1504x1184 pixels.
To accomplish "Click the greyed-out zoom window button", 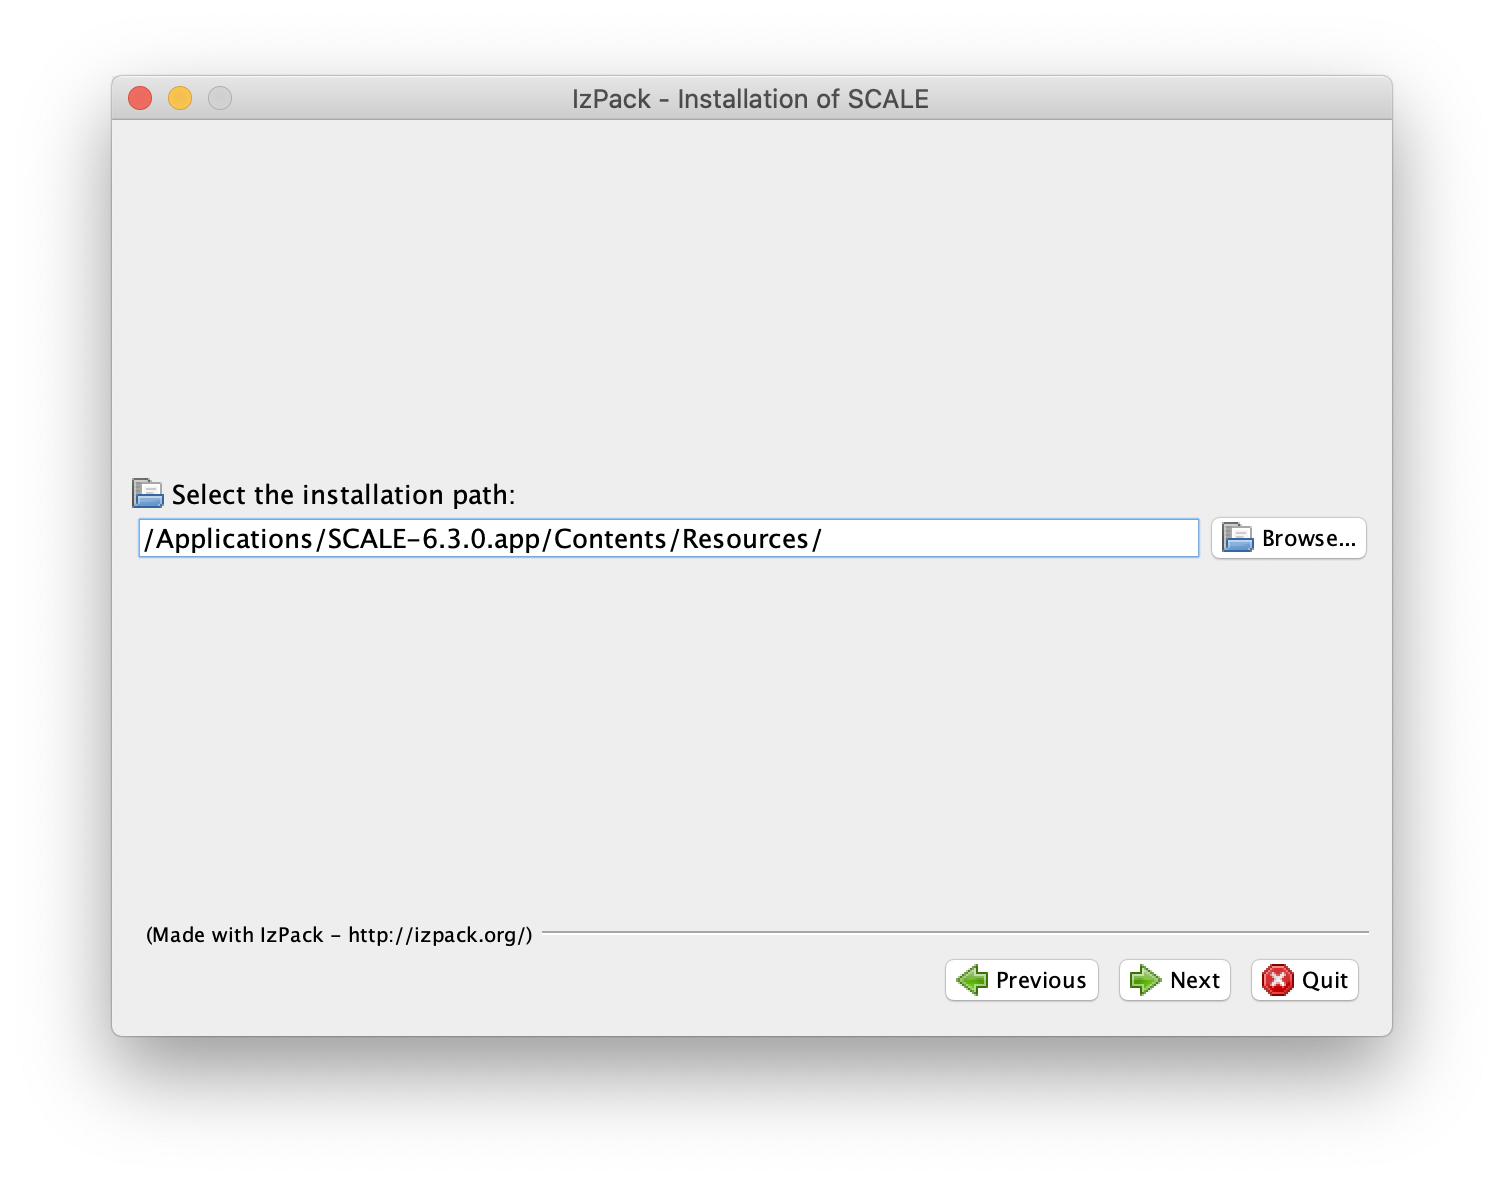I will [220, 98].
